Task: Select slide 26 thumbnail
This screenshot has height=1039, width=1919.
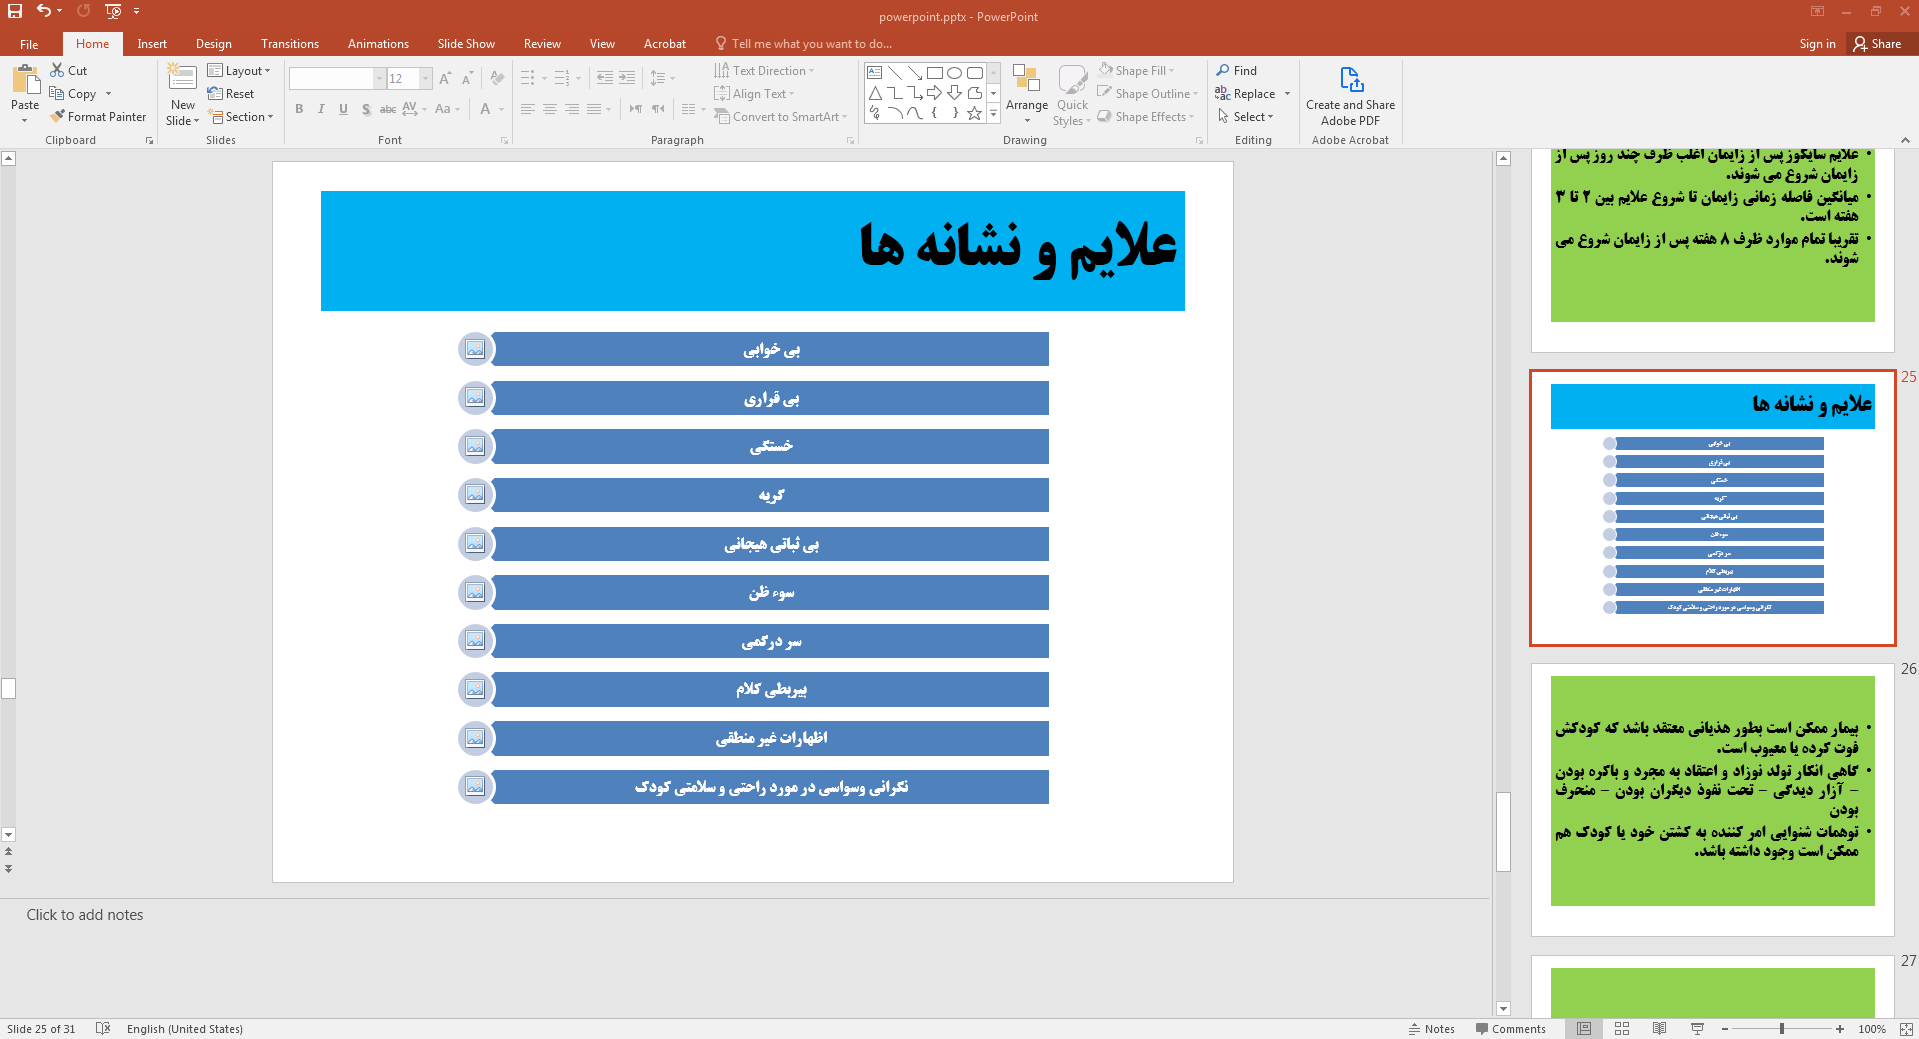Action: pyautogui.click(x=1712, y=799)
